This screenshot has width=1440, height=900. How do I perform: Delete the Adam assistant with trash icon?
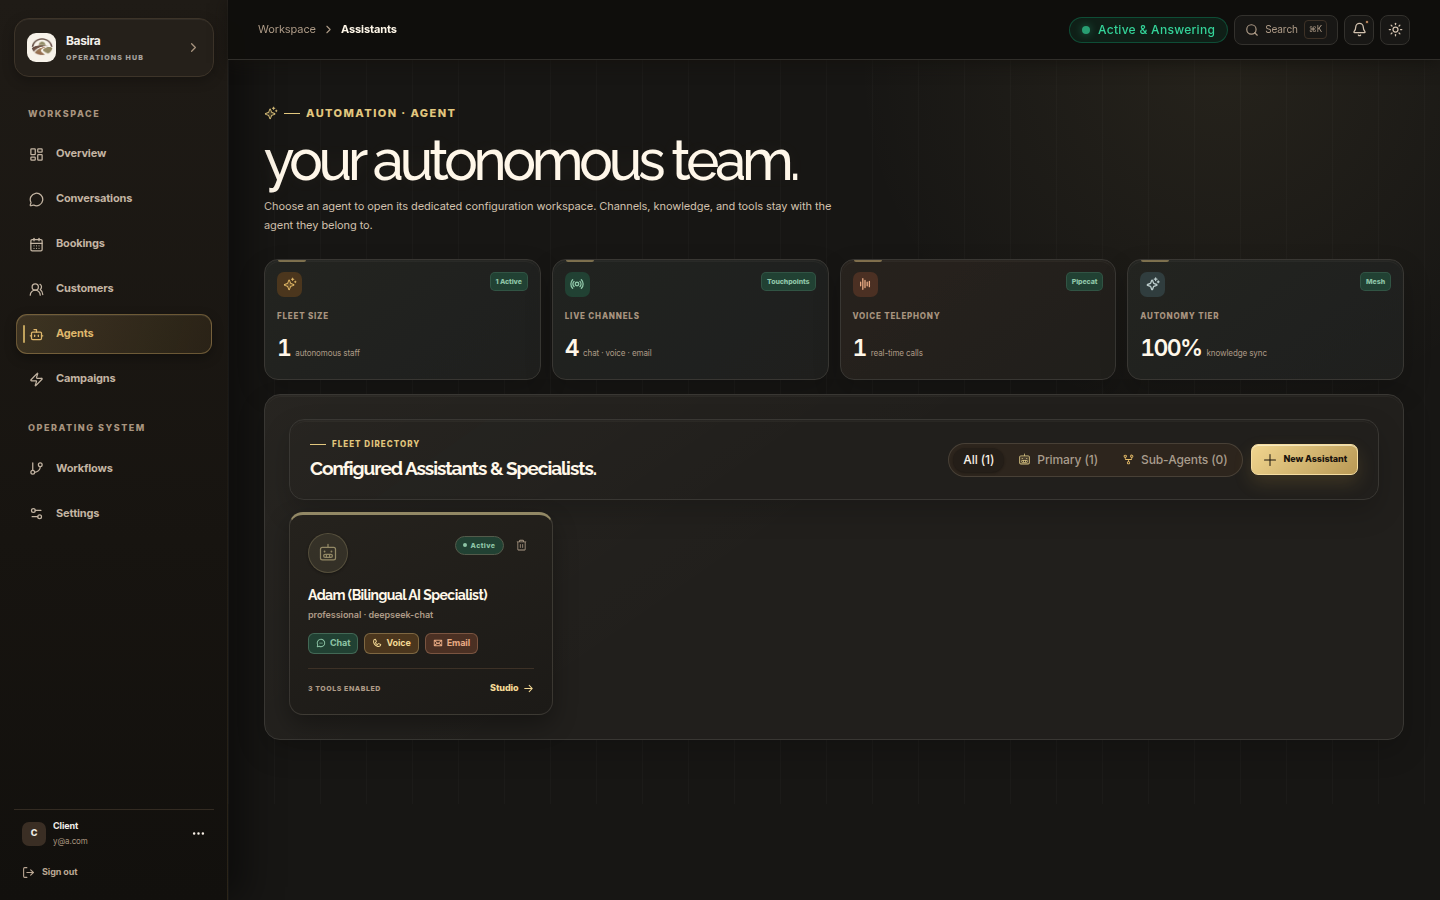521,545
